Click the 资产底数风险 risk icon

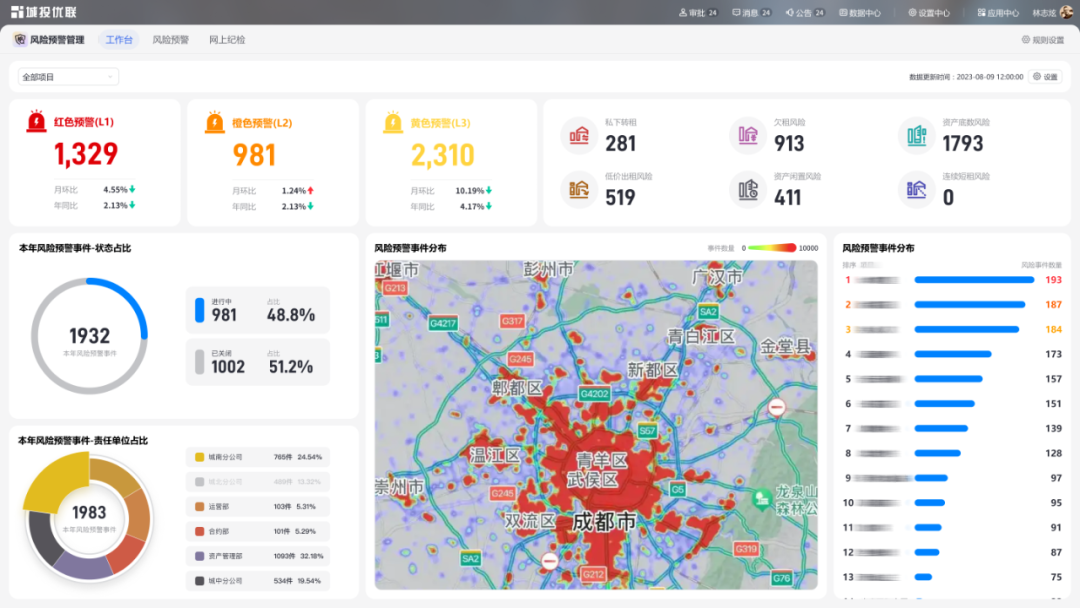[915, 135]
